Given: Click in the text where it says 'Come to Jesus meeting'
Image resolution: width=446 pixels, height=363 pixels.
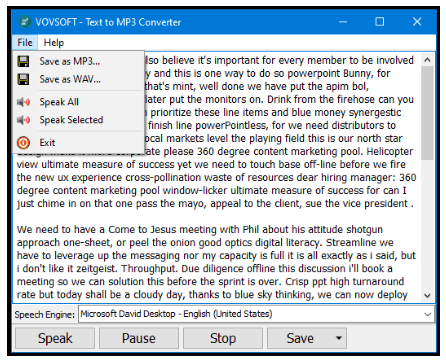Looking at the screenshot, I should pos(162,230).
